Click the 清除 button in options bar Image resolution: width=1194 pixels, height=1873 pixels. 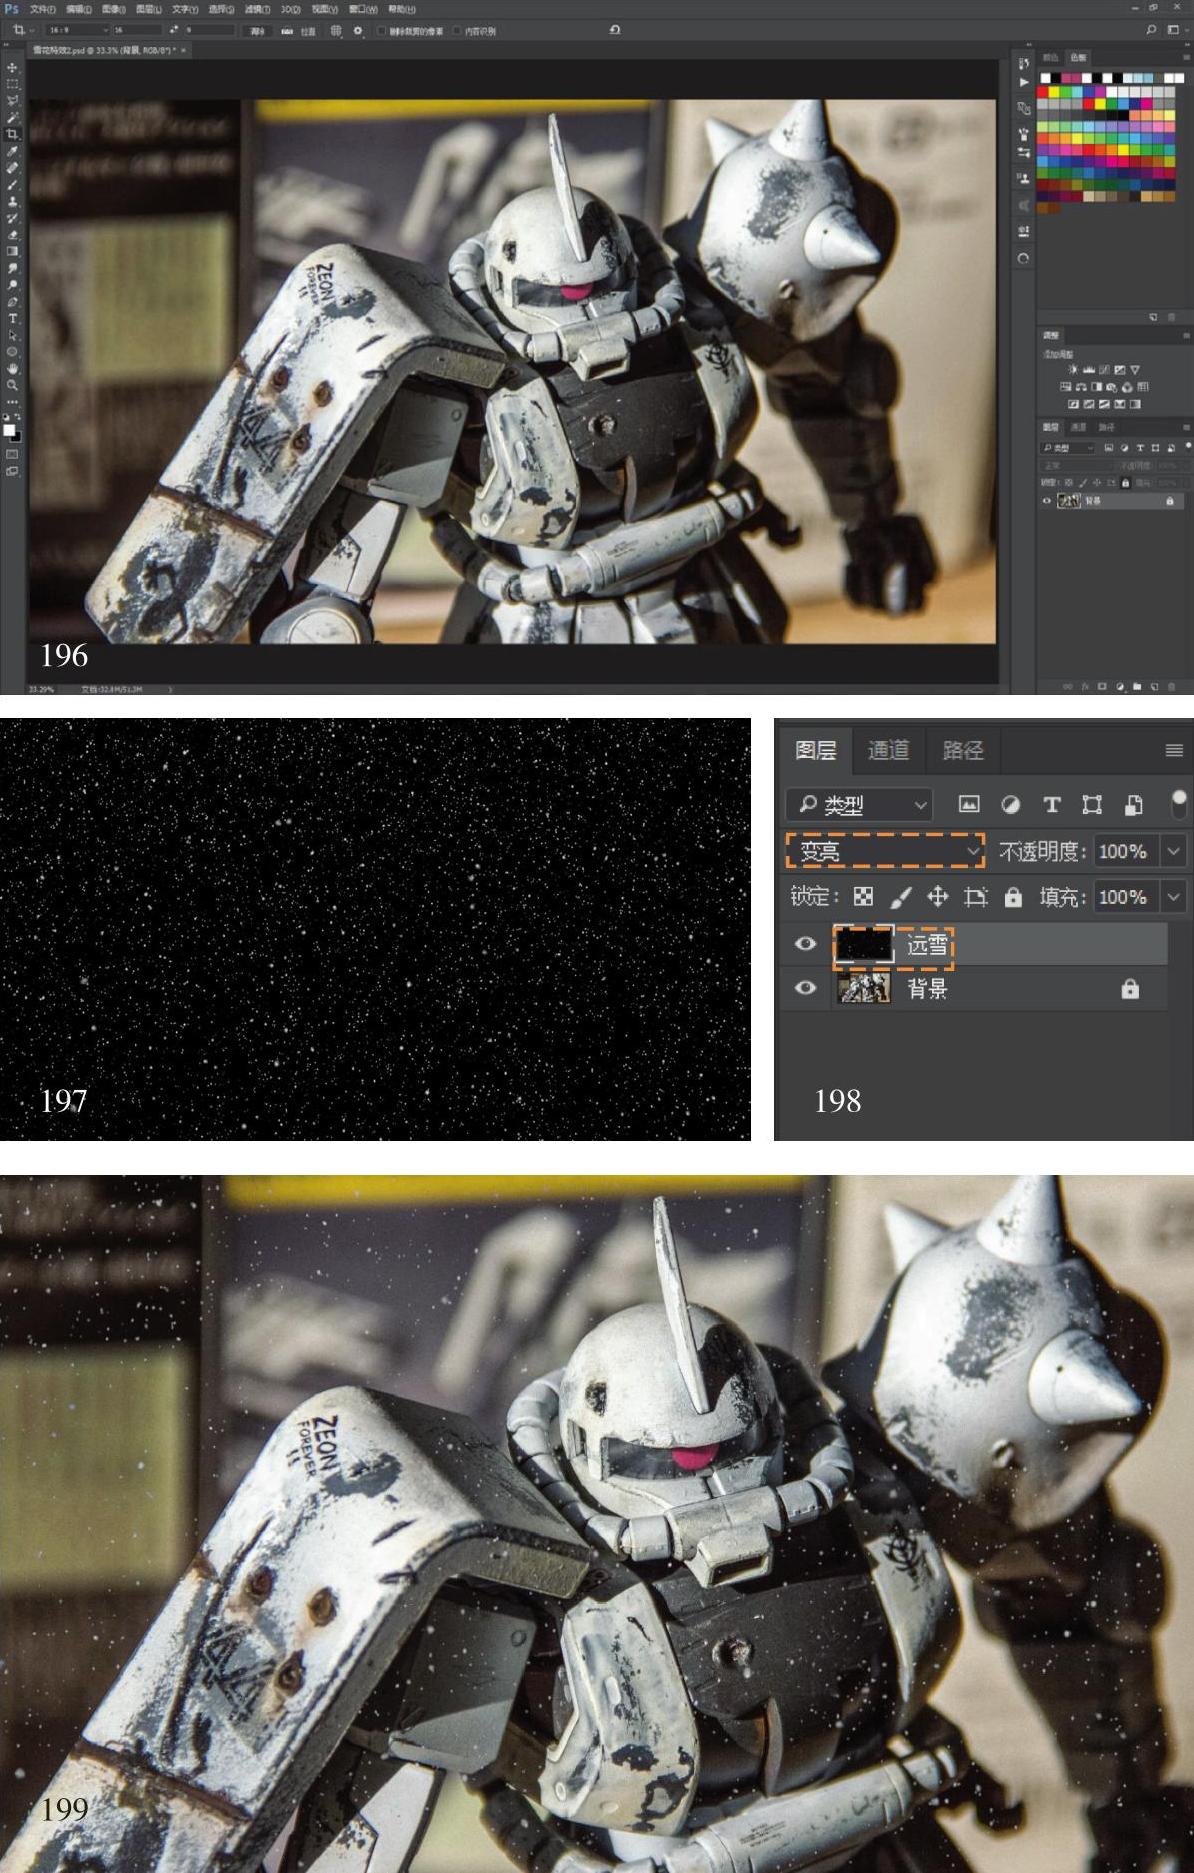pyautogui.click(x=258, y=31)
